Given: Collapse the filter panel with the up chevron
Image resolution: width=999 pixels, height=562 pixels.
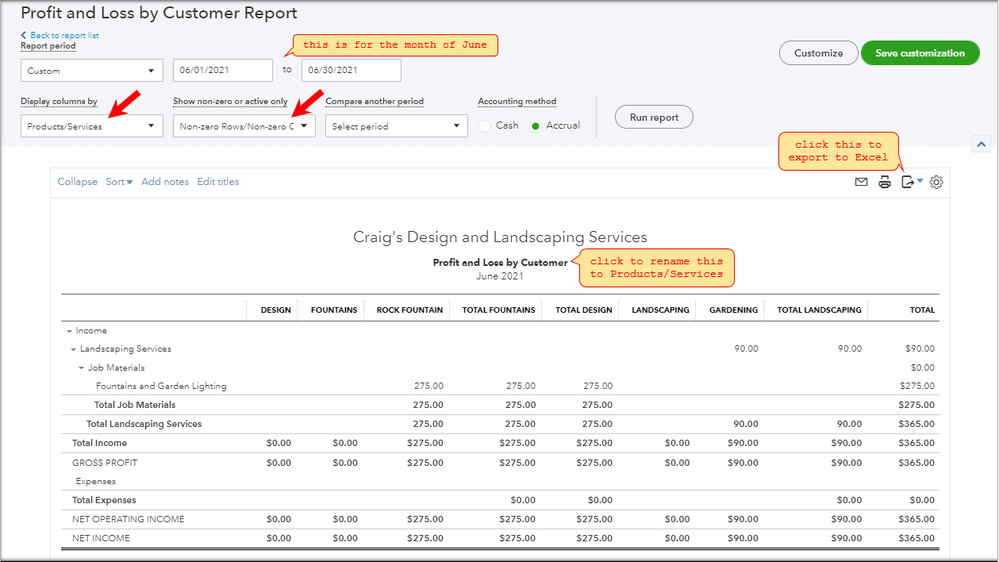Looking at the screenshot, I should pyautogui.click(x=981, y=144).
